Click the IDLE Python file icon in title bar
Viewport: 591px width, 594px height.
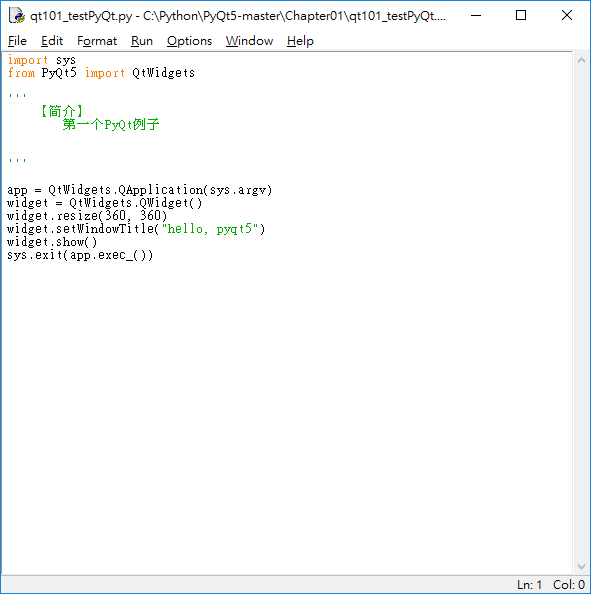point(17,16)
